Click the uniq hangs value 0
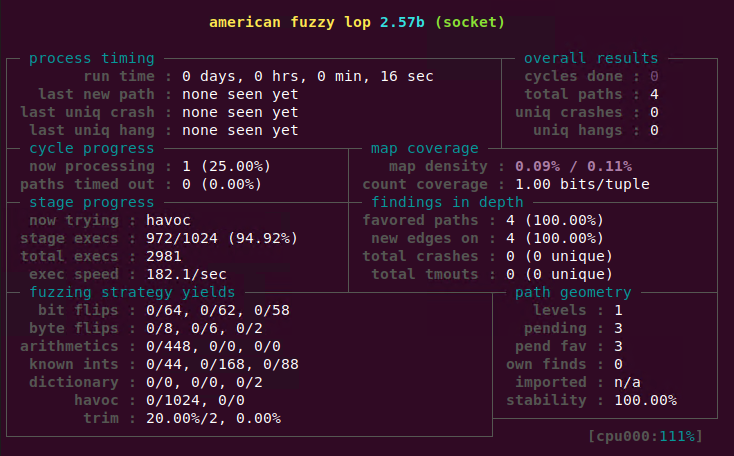Image resolution: width=734 pixels, height=456 pixels. 654,131
